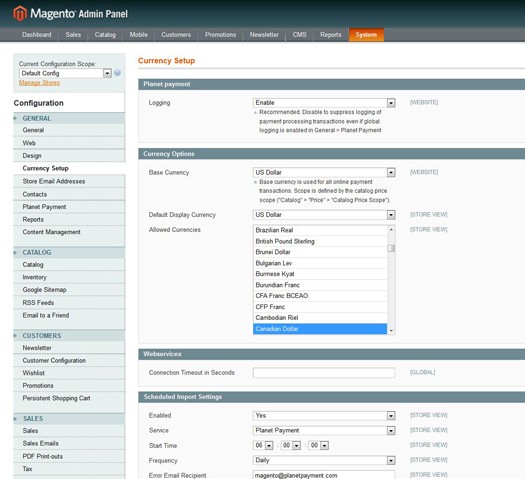525x479 pixels.
Task: Open the Promotions menu in top navigation
Action: click(x=220, y=35)
